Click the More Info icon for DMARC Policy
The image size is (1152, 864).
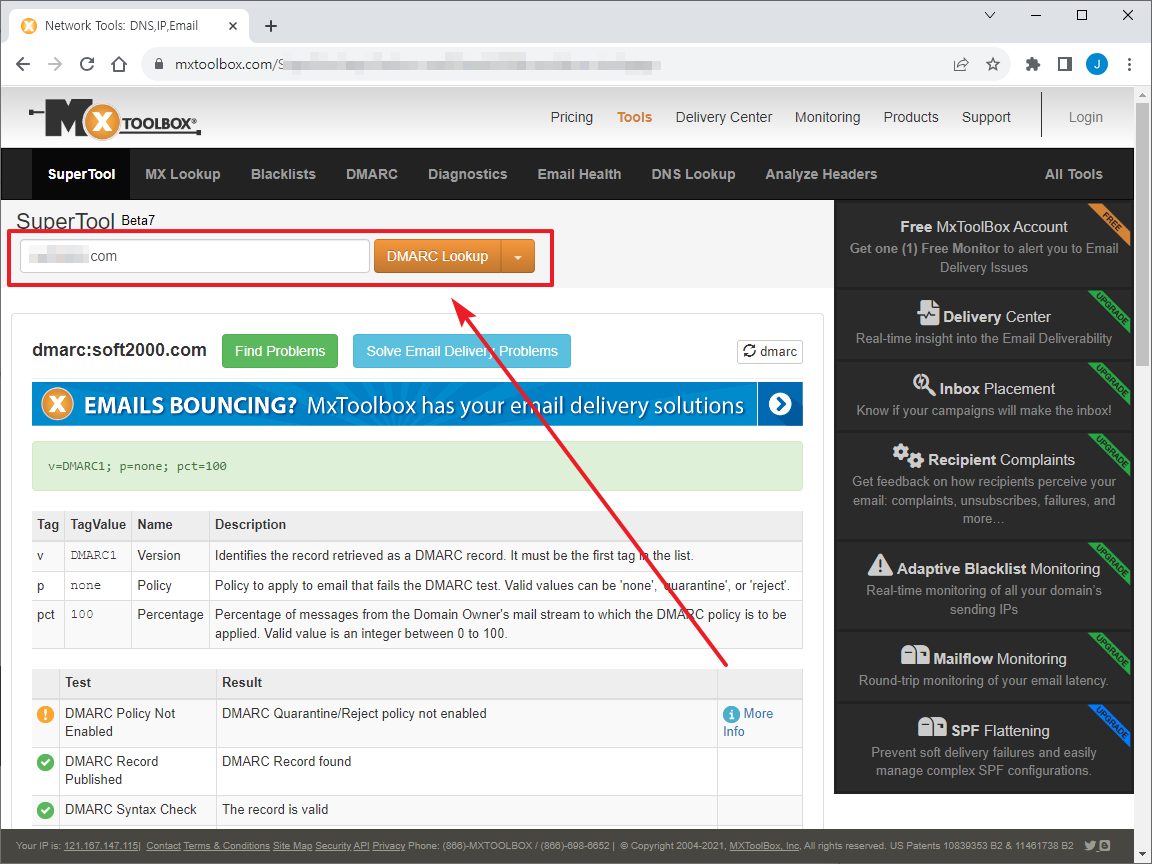point(731,714)
